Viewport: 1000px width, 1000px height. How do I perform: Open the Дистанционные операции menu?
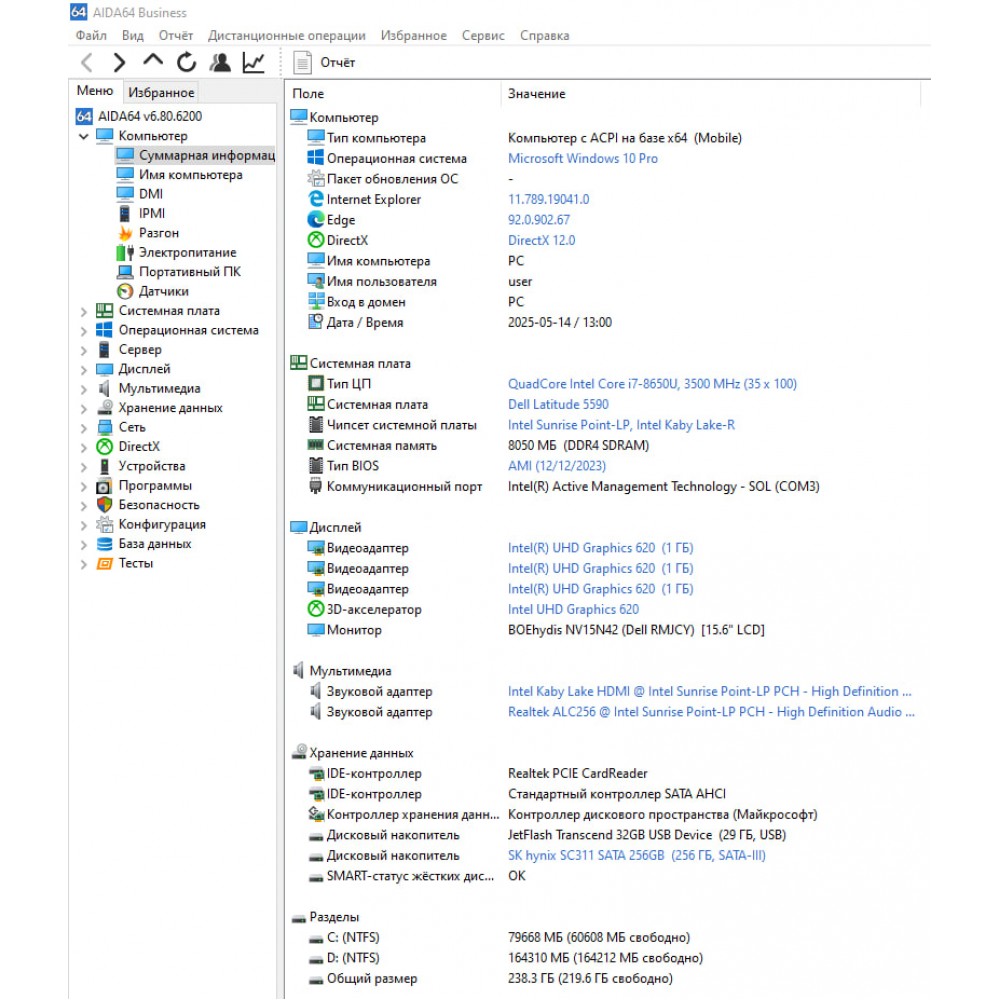[x=287, y=36]
